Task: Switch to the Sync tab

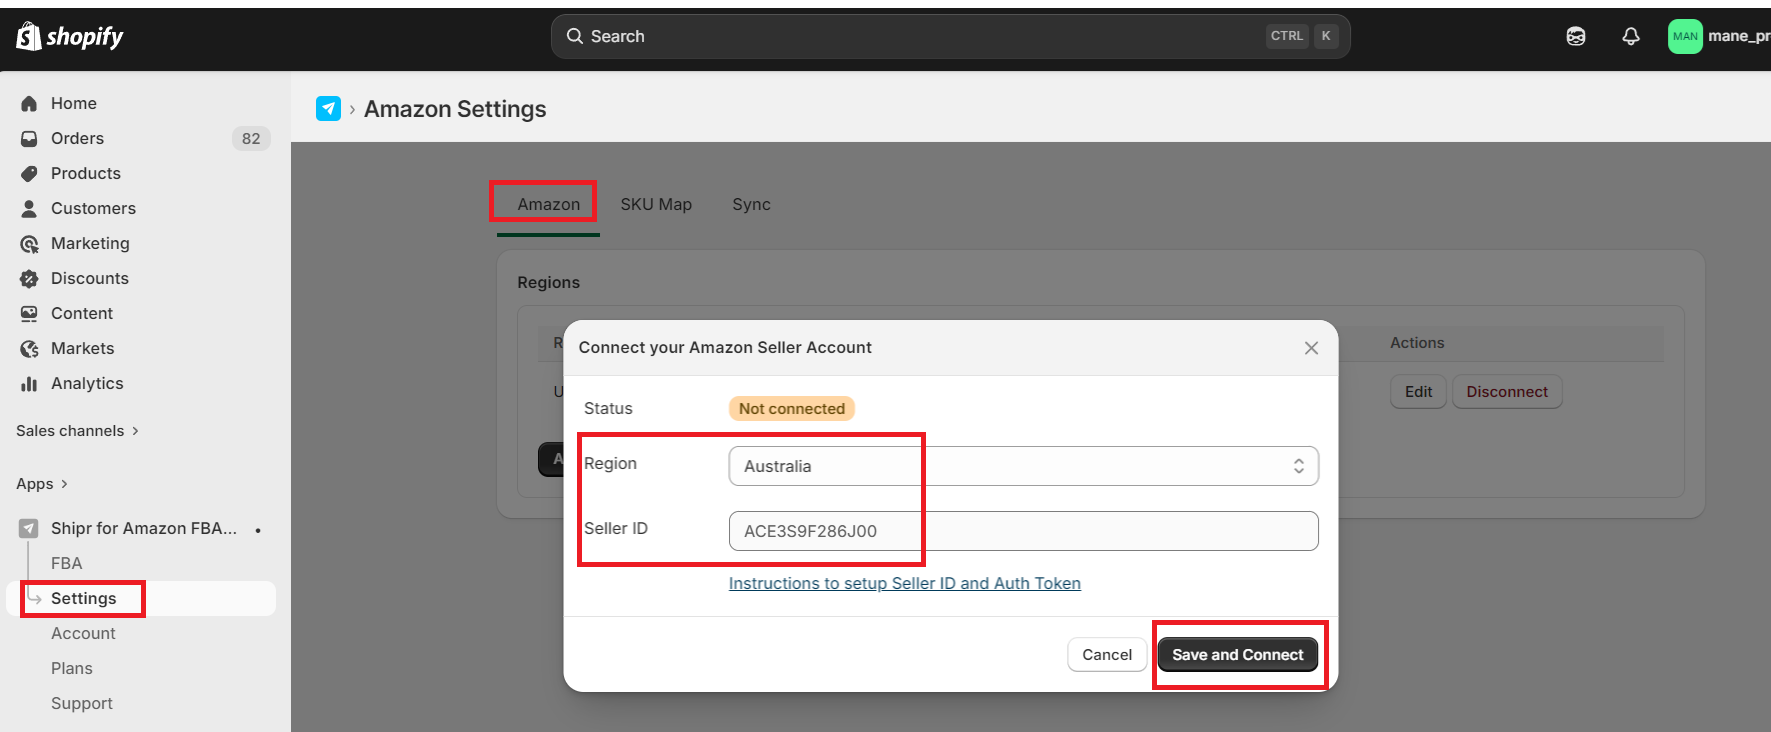Action: 751,204
